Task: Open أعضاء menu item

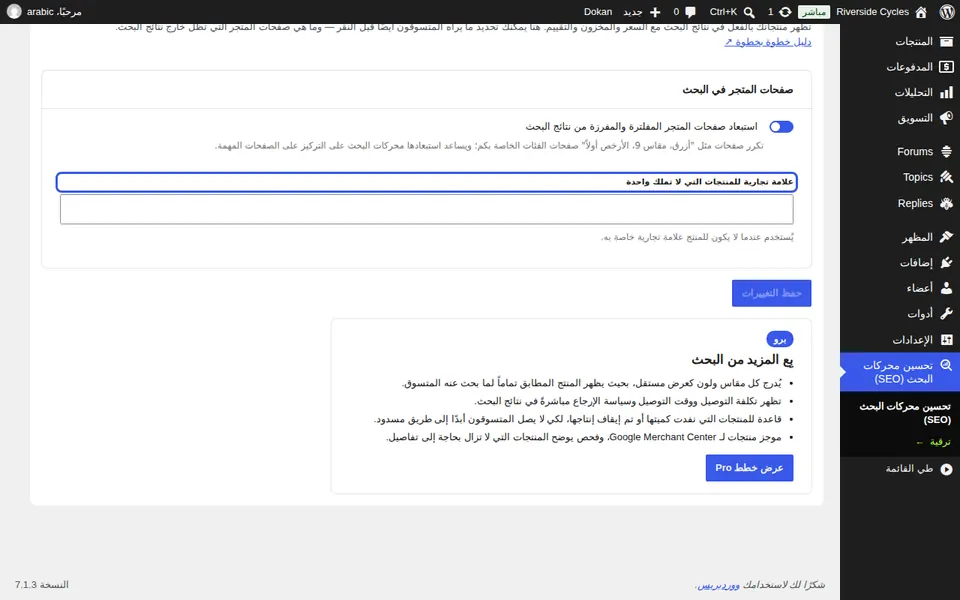Action: pos(900,288)
